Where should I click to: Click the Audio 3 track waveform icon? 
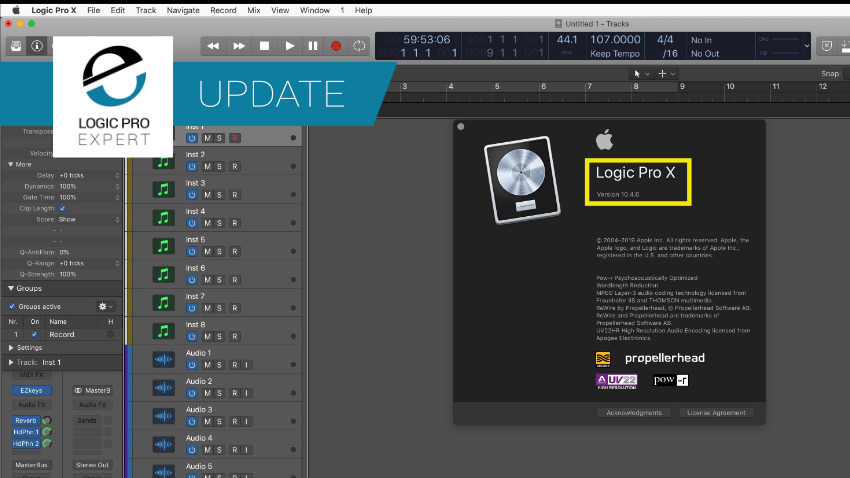click(163, 416)
